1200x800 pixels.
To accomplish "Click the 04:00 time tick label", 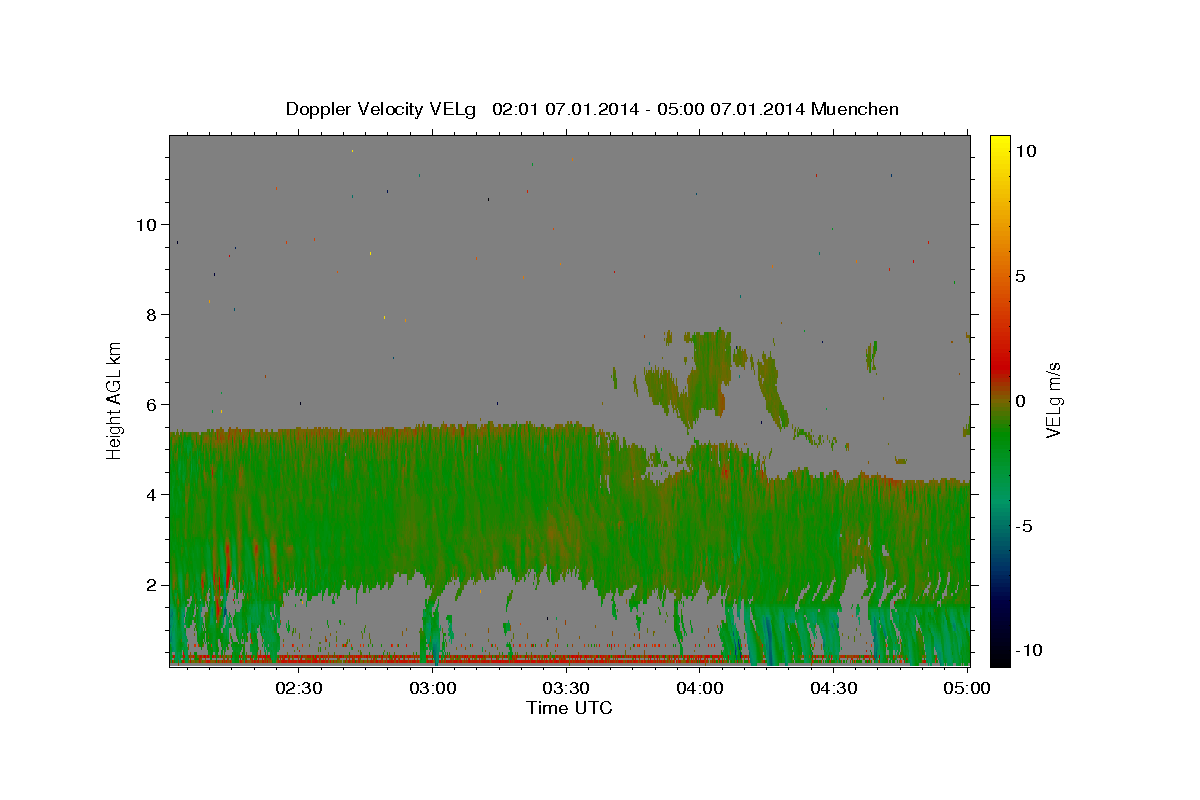I will tap(700, 688).
